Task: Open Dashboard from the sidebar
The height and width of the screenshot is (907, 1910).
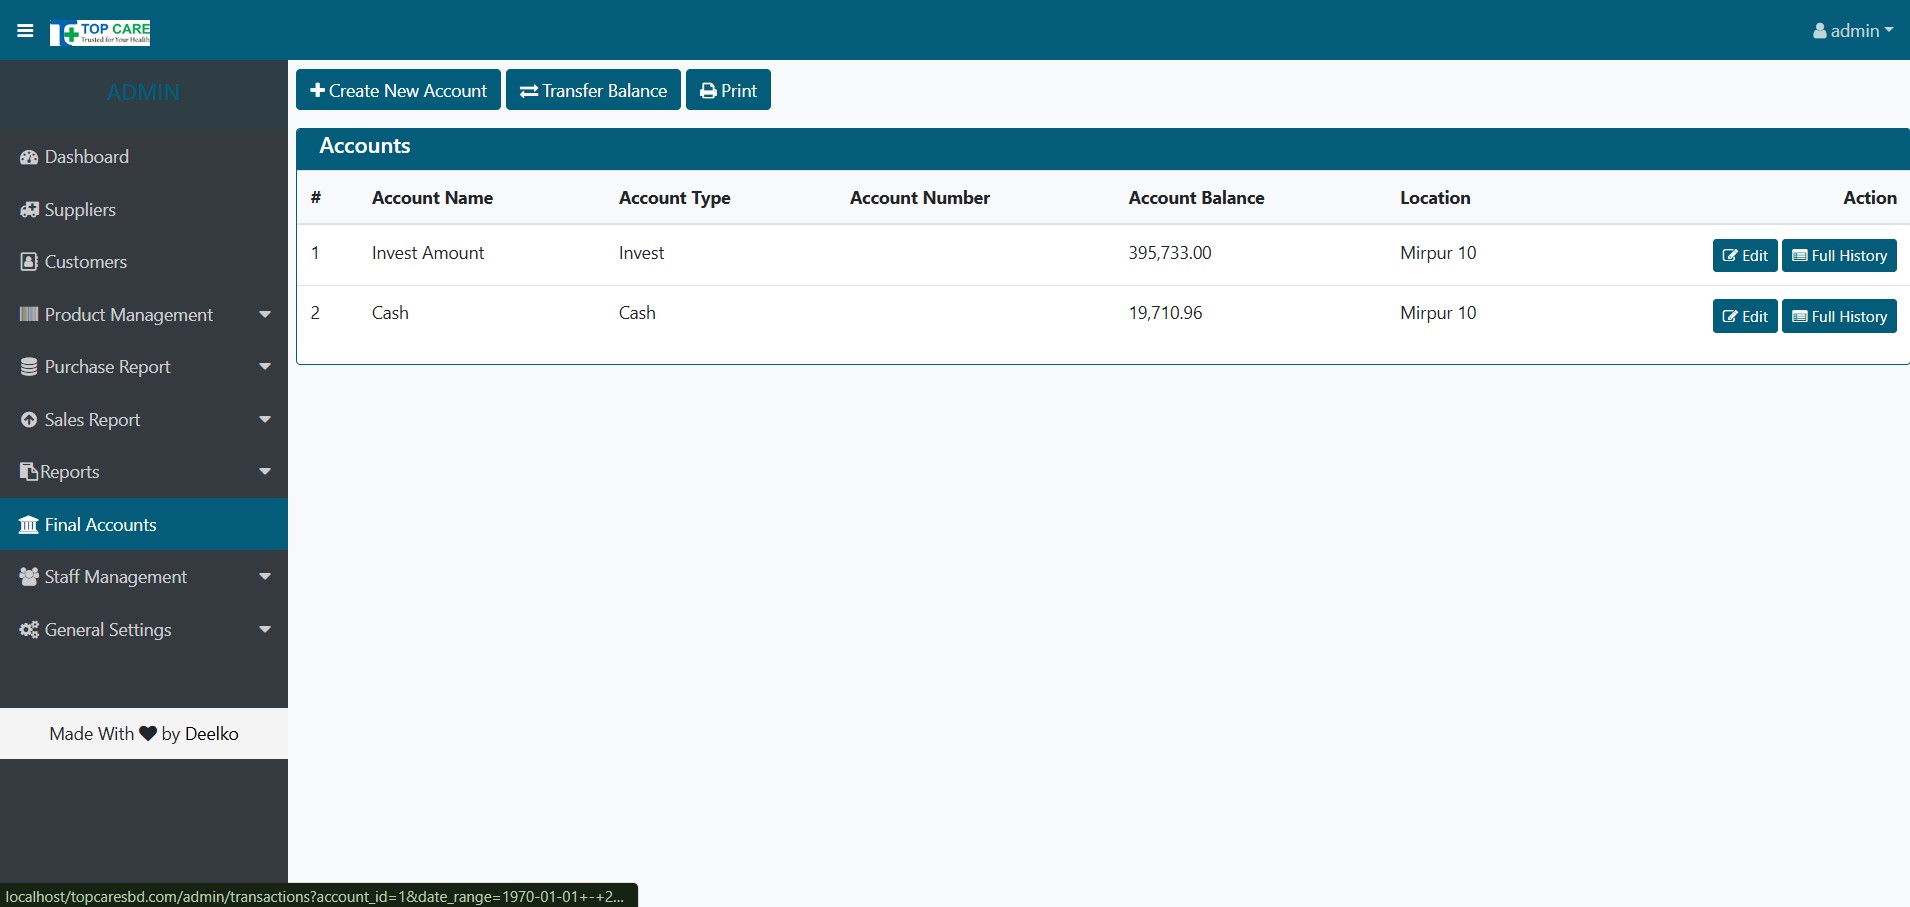Action: tap(87, 157)
